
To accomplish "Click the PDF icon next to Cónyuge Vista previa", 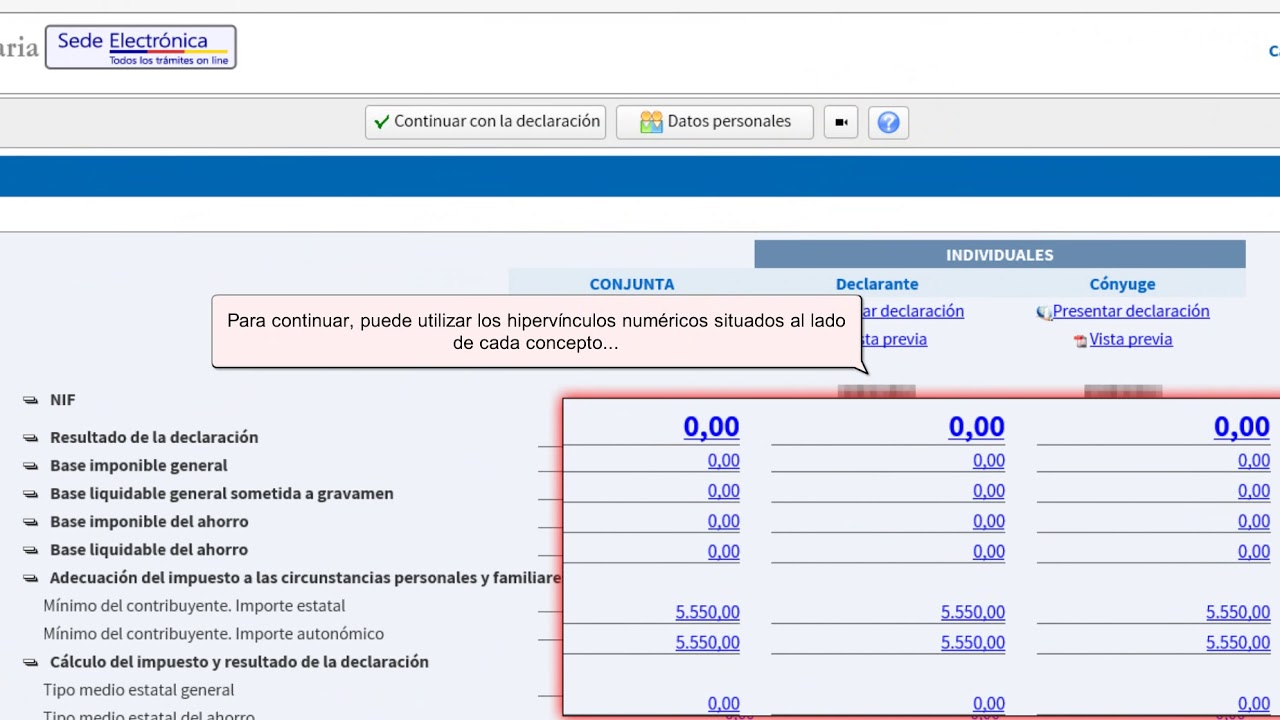I will 1080,341.
